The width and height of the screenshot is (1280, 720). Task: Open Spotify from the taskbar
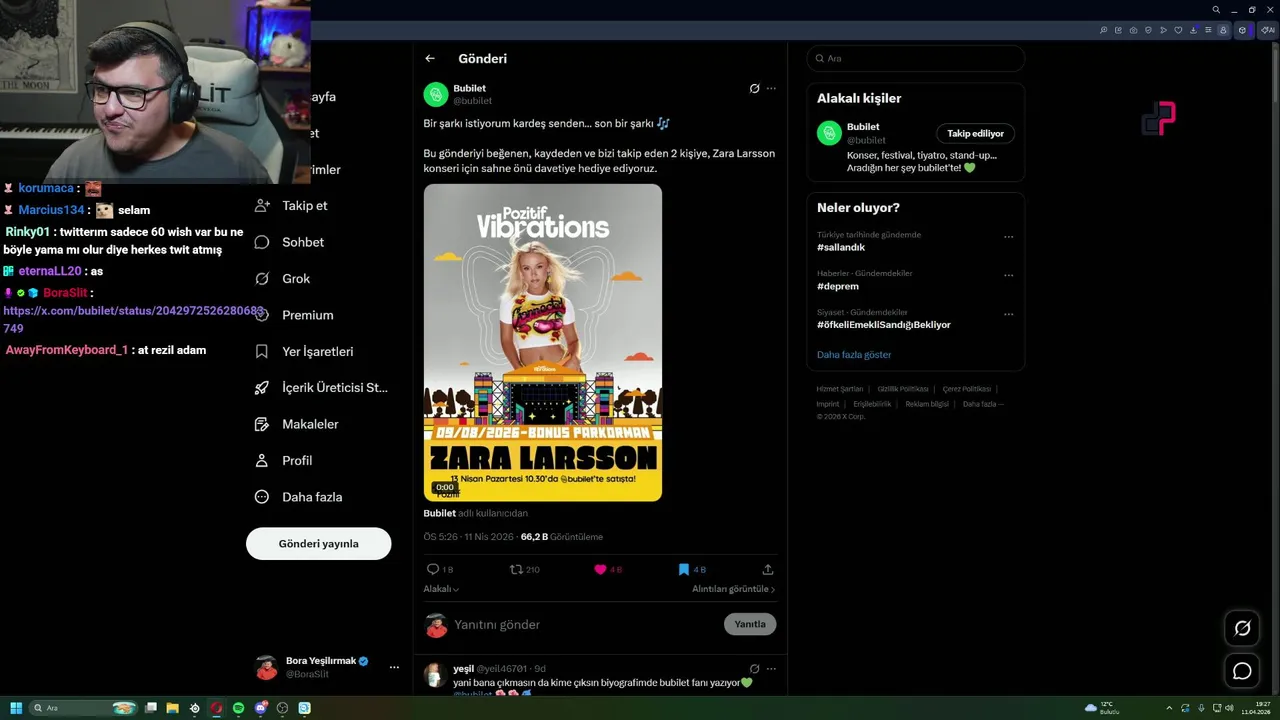(x=238, y=708)
